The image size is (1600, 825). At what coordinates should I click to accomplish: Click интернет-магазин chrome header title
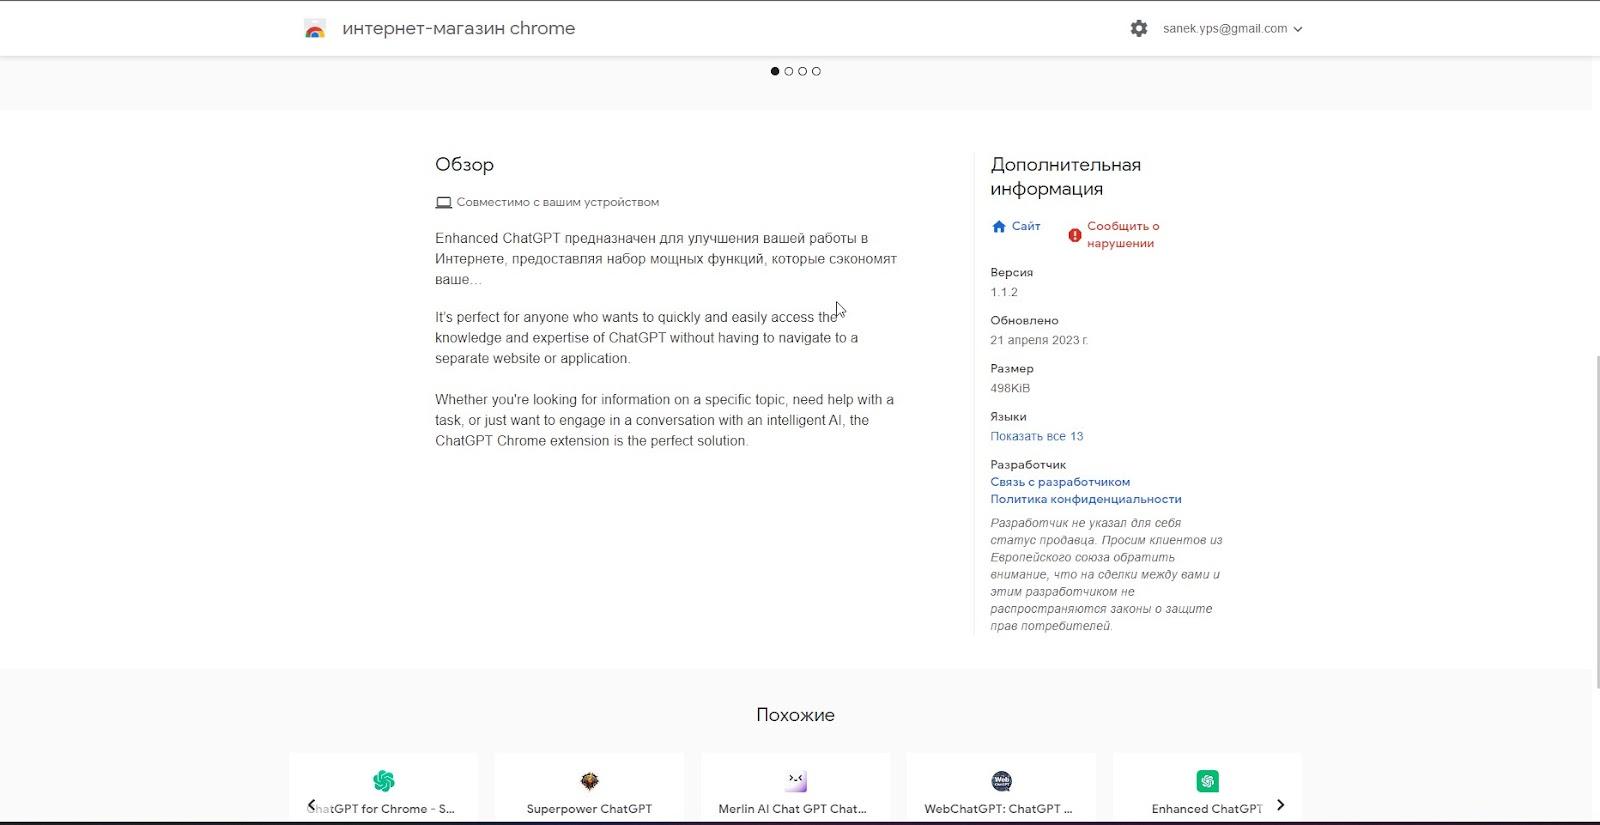pyautogui.click(x=459, y=29)
